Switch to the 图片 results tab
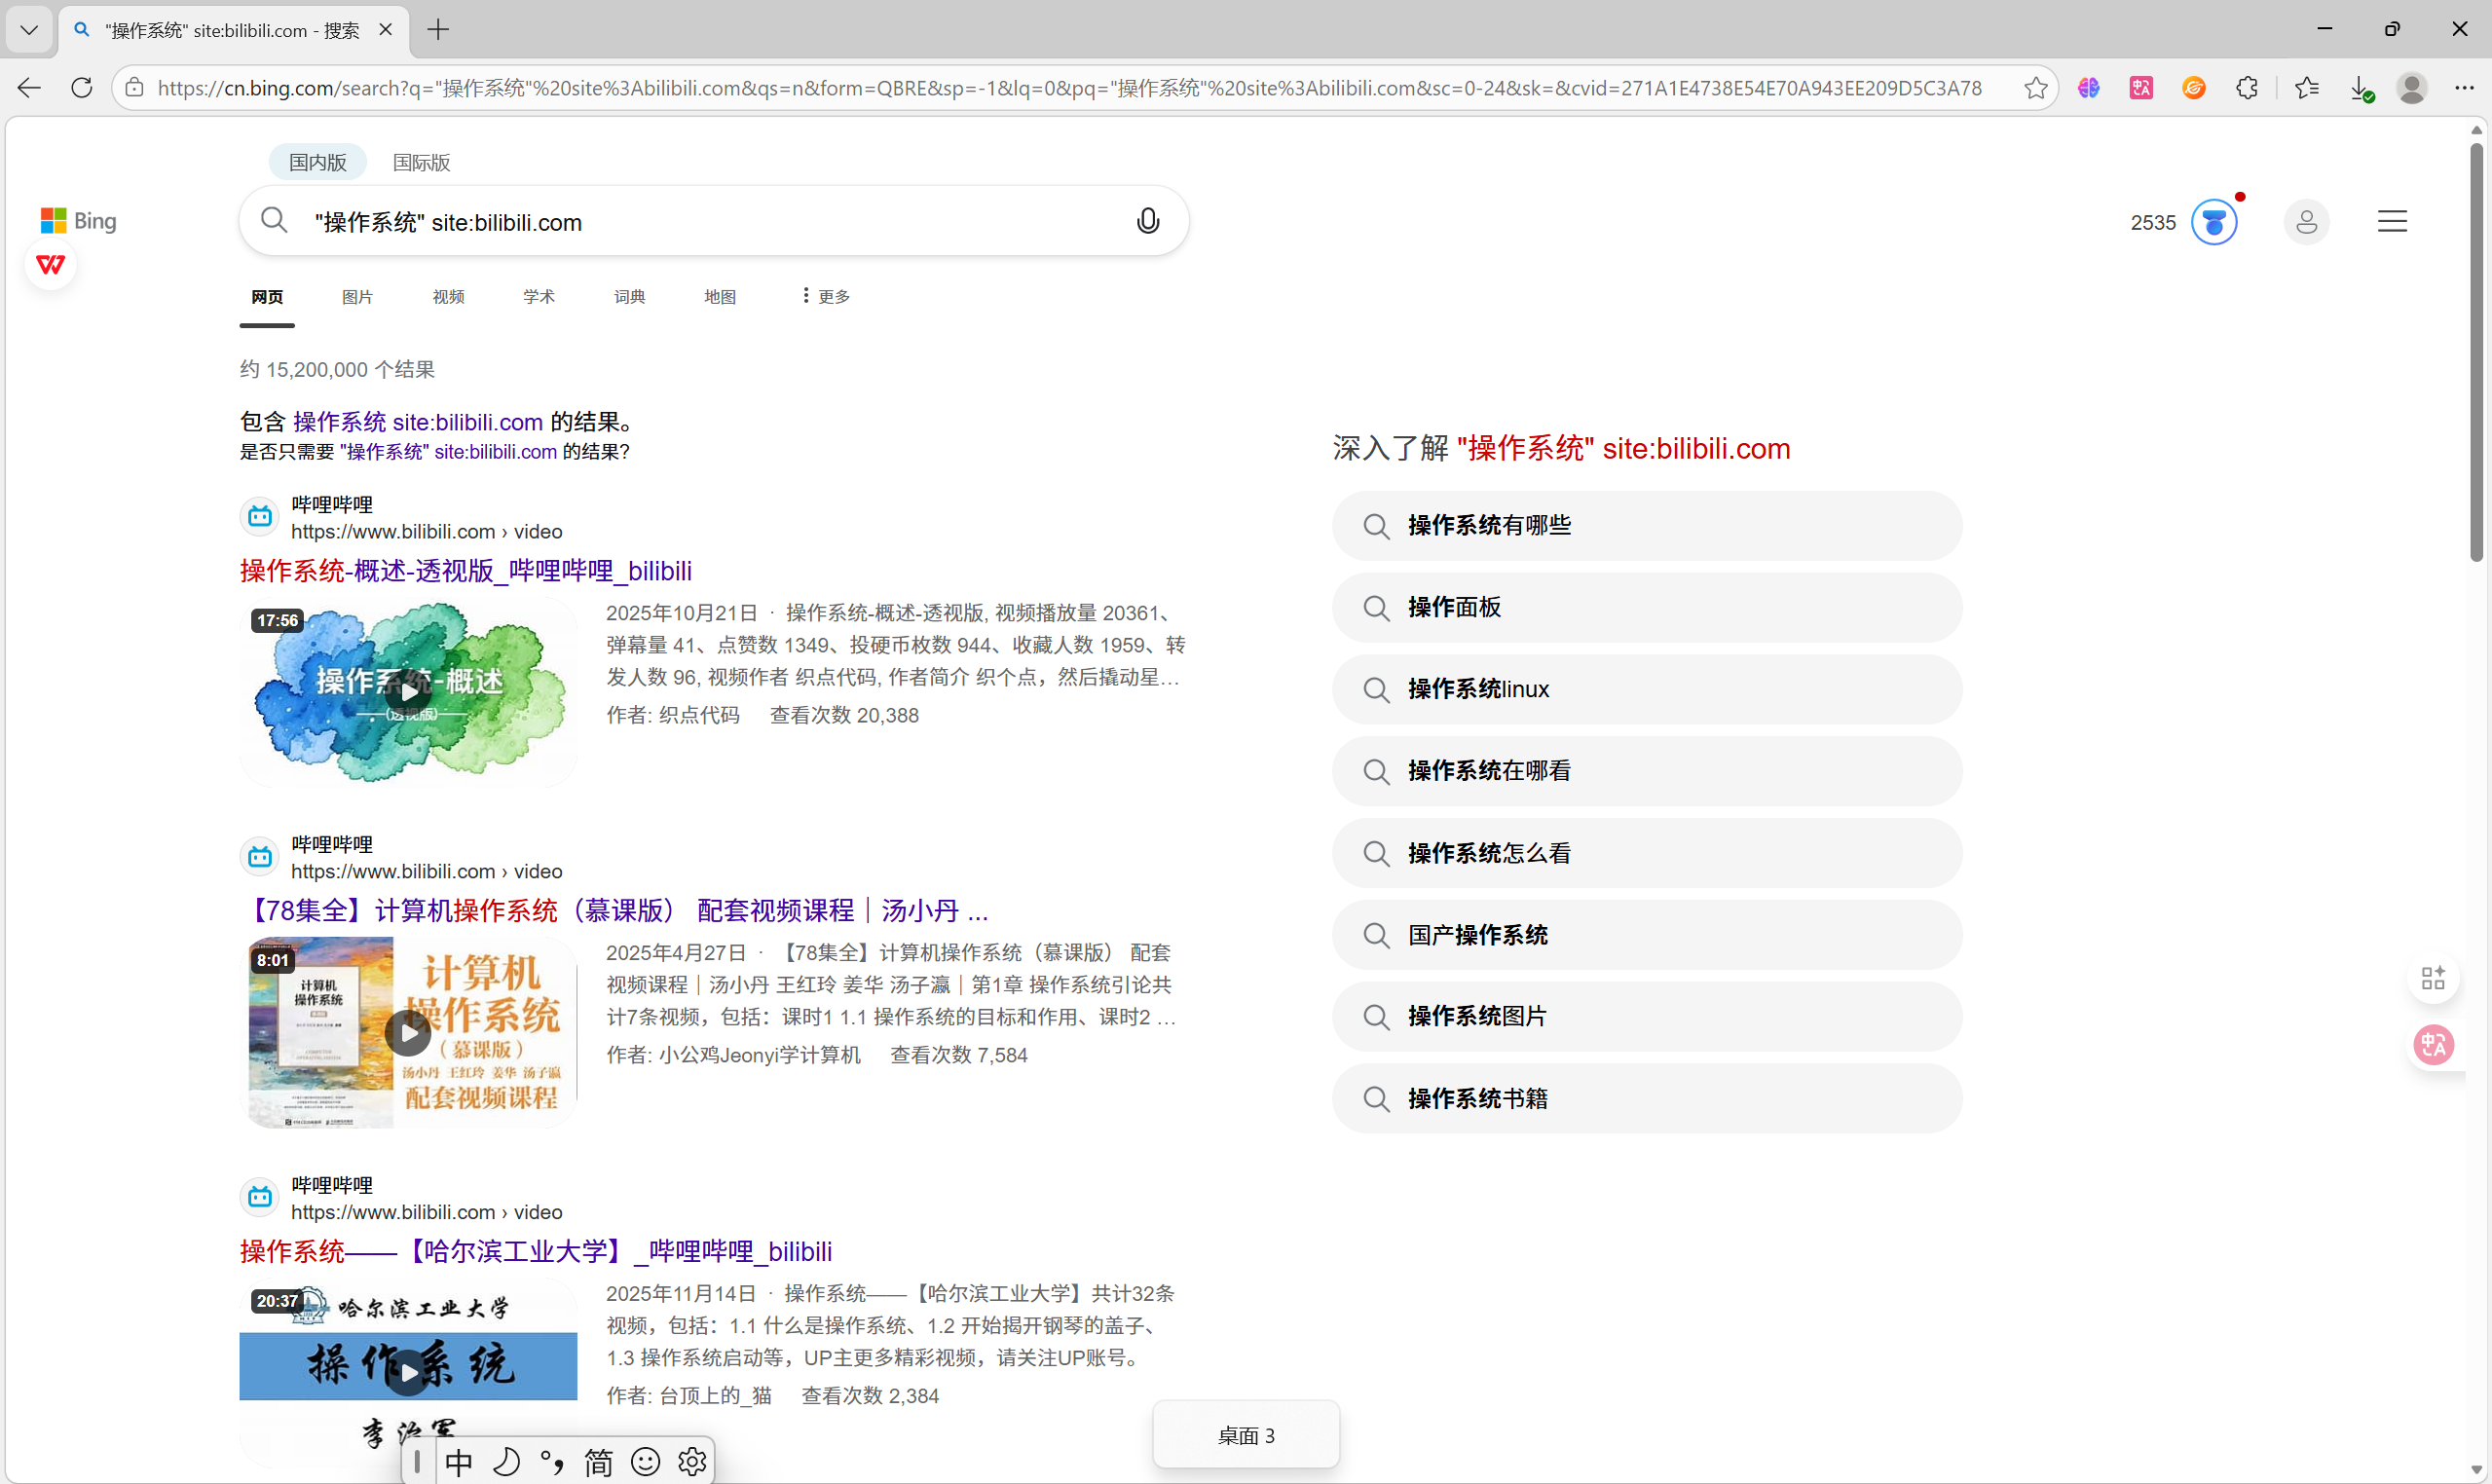Viewport: 2492px width, 1484px height. [357, 296]
